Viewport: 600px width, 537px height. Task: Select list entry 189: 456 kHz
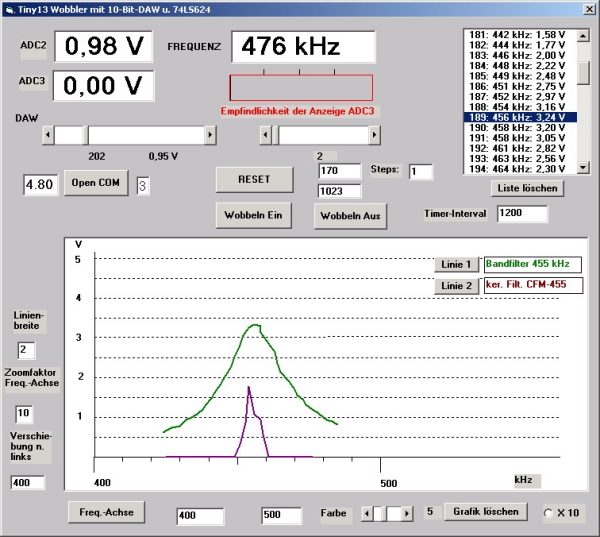518,117
